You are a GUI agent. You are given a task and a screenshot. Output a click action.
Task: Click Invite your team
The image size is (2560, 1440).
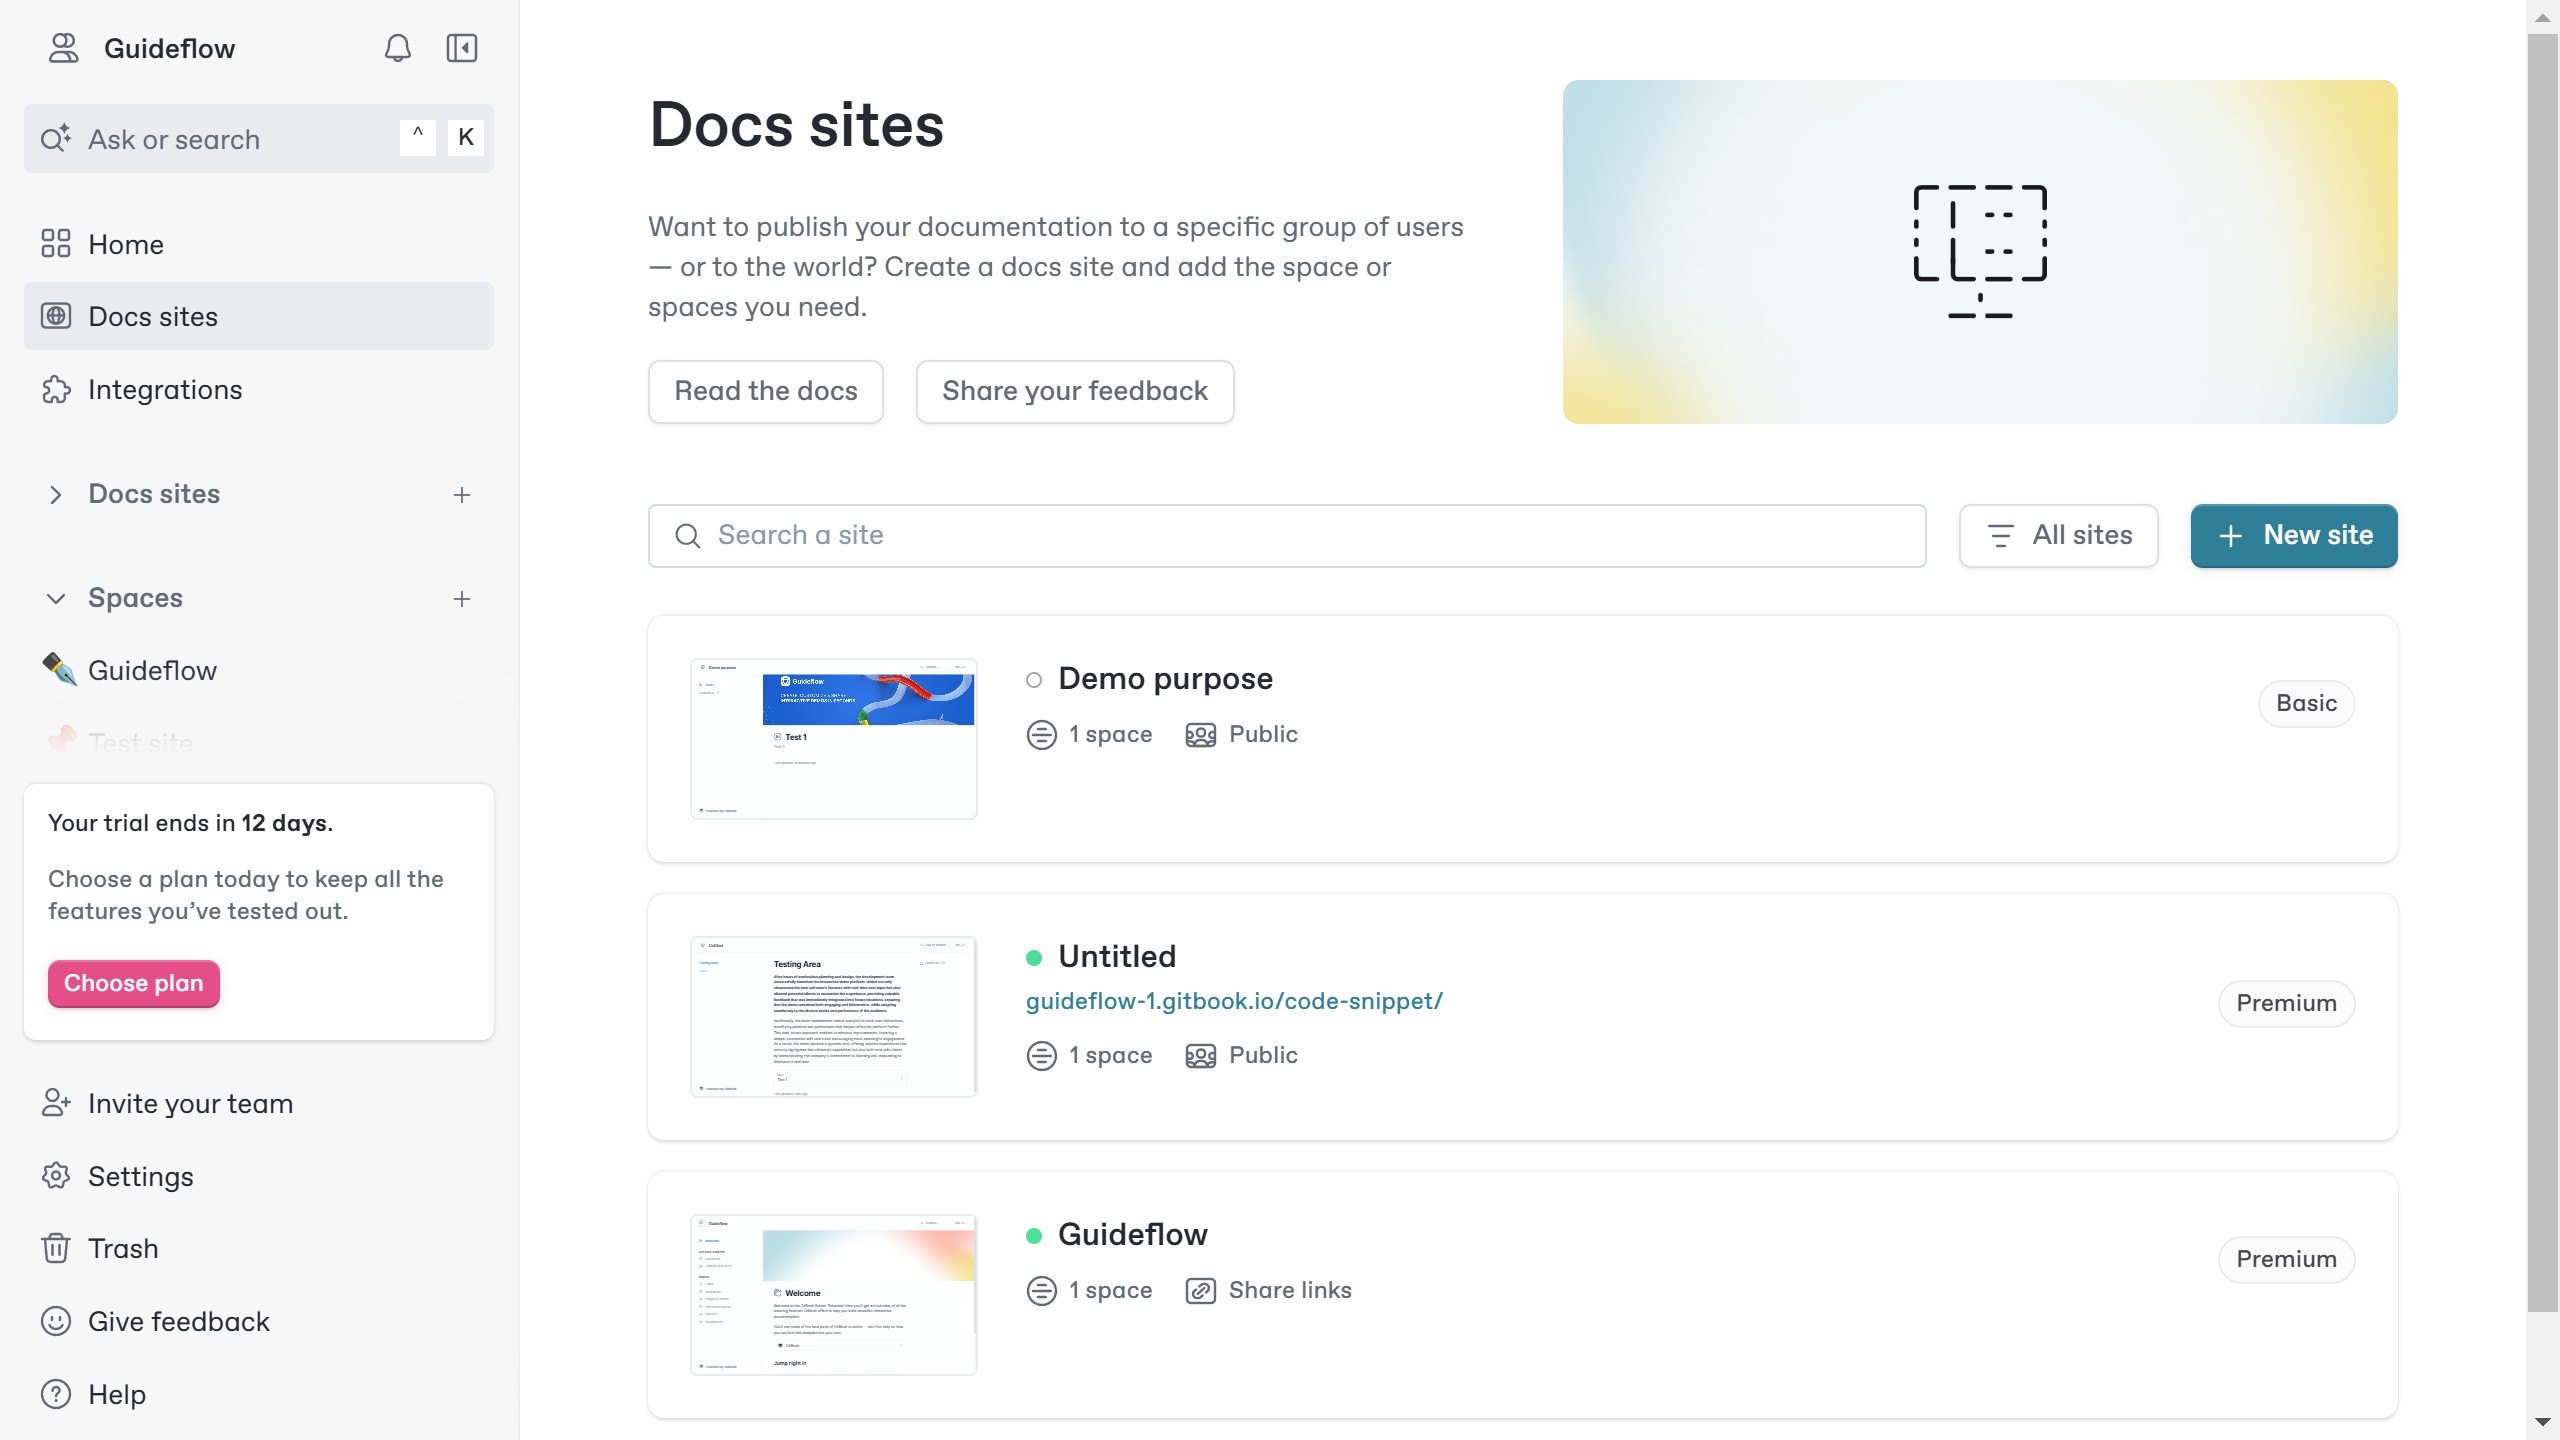[x=258, y=1103]
